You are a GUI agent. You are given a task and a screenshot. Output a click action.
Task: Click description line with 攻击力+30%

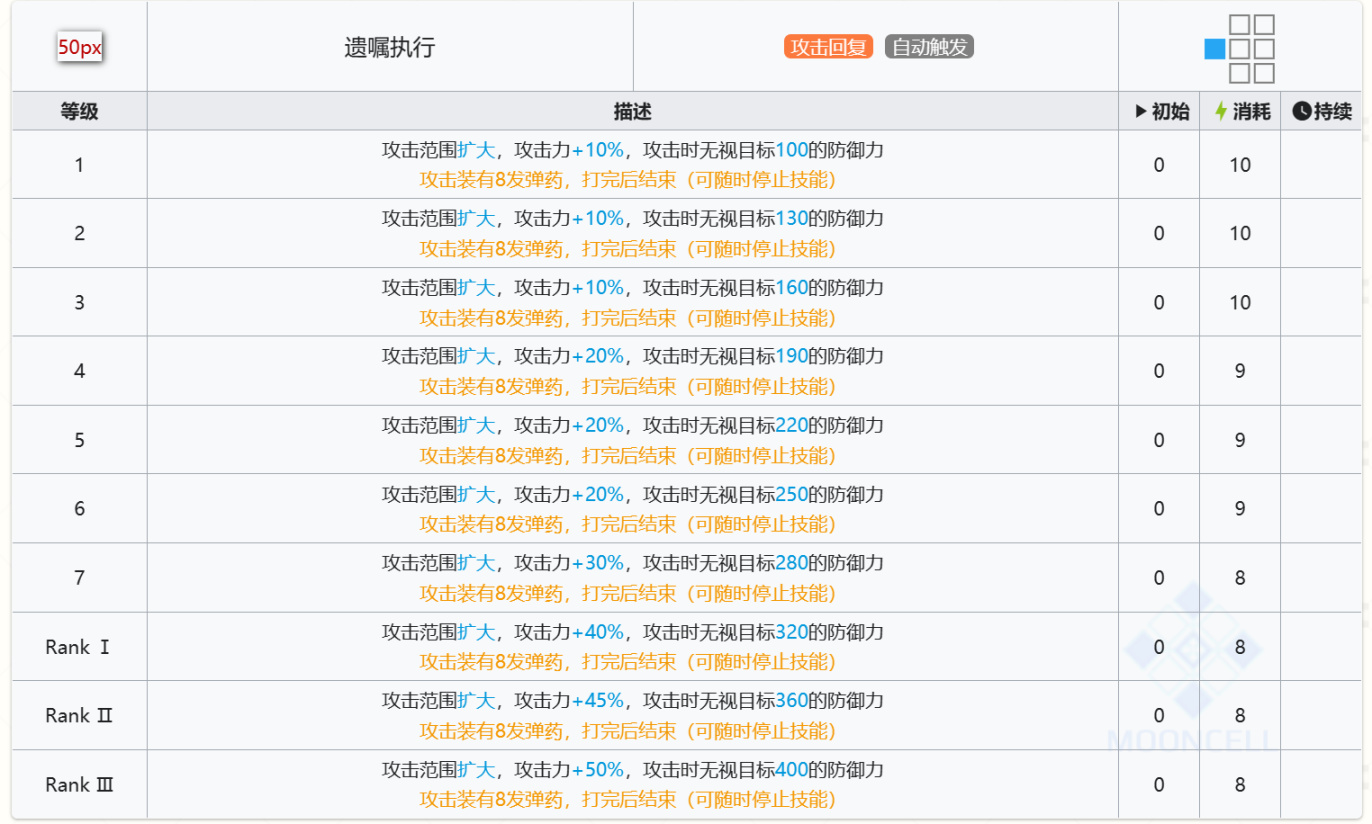pos(633,563)
